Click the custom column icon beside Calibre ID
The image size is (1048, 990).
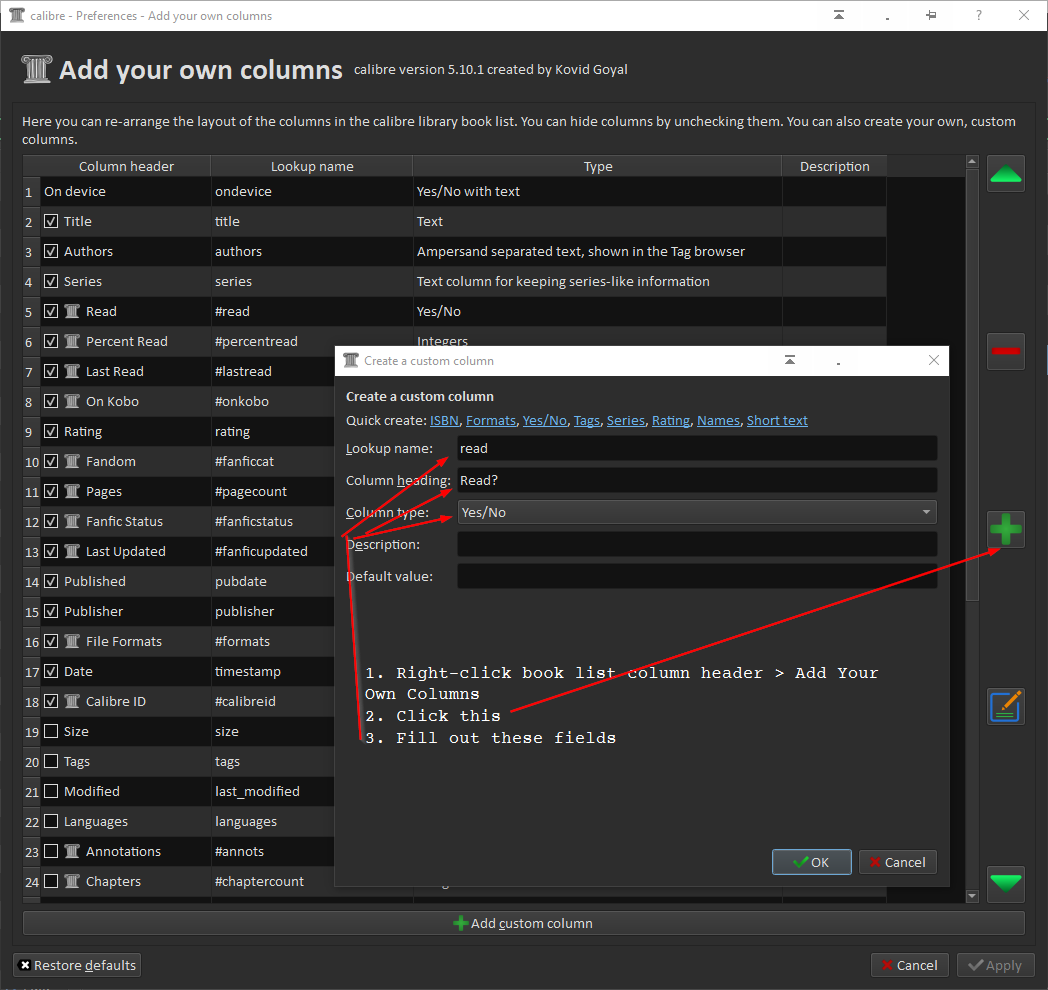(x=72, y=701)
